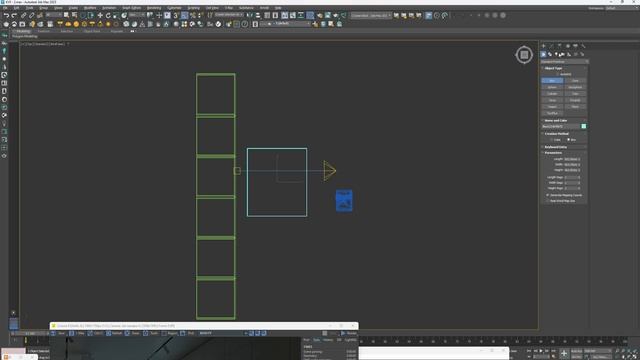Click the Teapot primitive button
Viewport: 640px width, 360px height.
(x=552, y=107)
